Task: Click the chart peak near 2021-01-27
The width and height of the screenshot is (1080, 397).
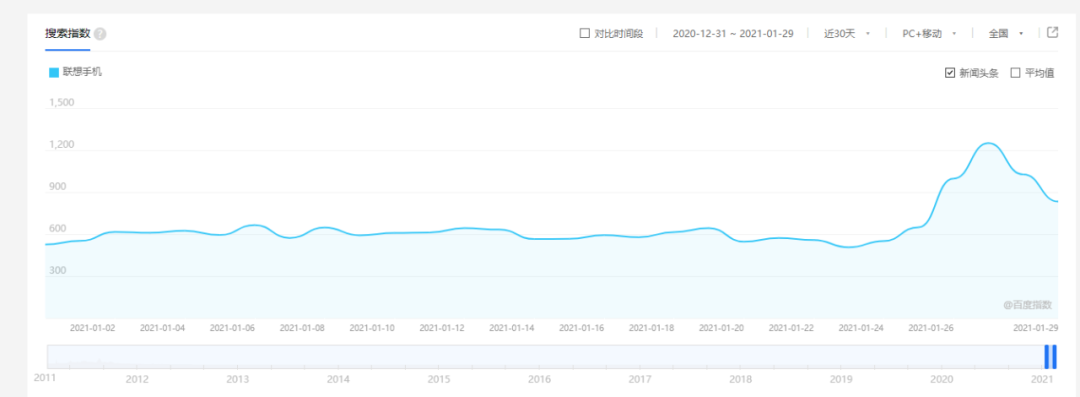Action: tap(989, 143)
